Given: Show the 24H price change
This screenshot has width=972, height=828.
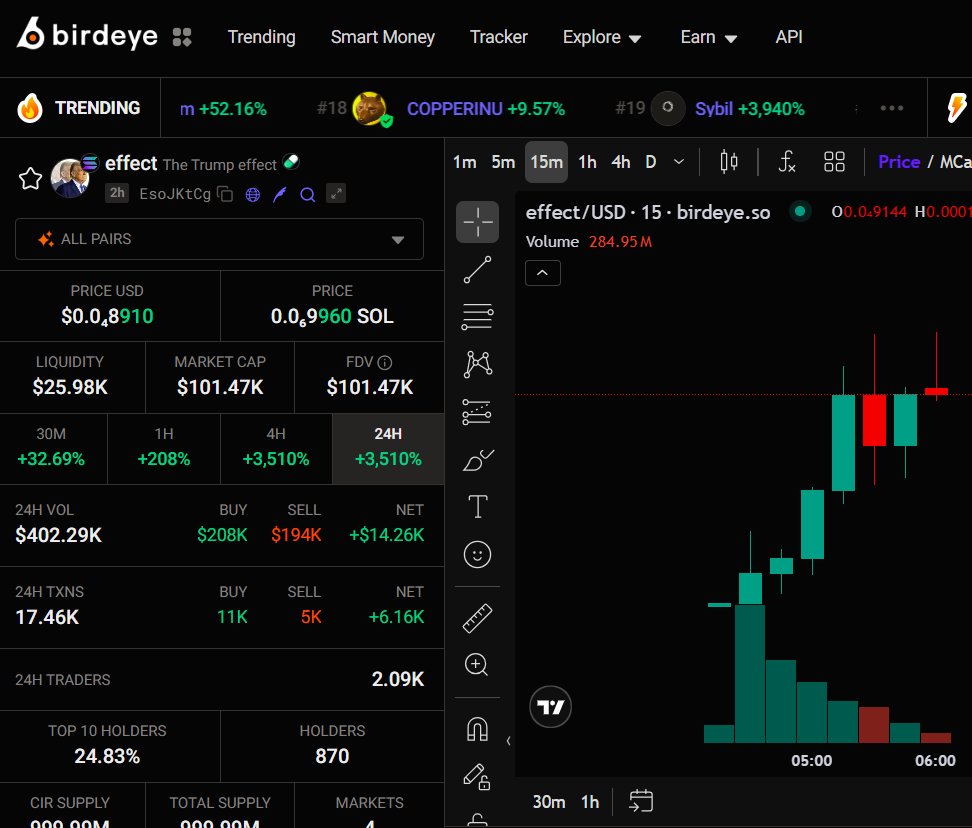Looking at the screenshot, I should (x=388, y=449).
